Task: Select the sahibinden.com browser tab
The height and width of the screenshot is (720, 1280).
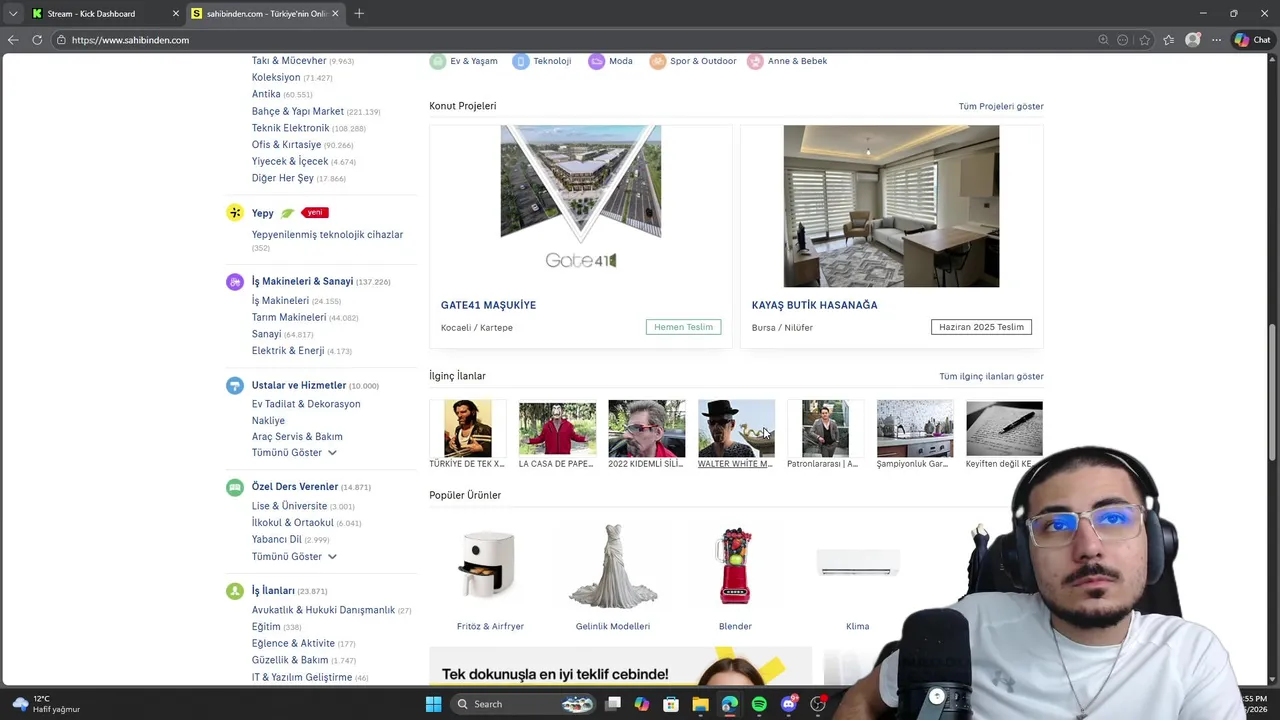Action: coord(265,14)
